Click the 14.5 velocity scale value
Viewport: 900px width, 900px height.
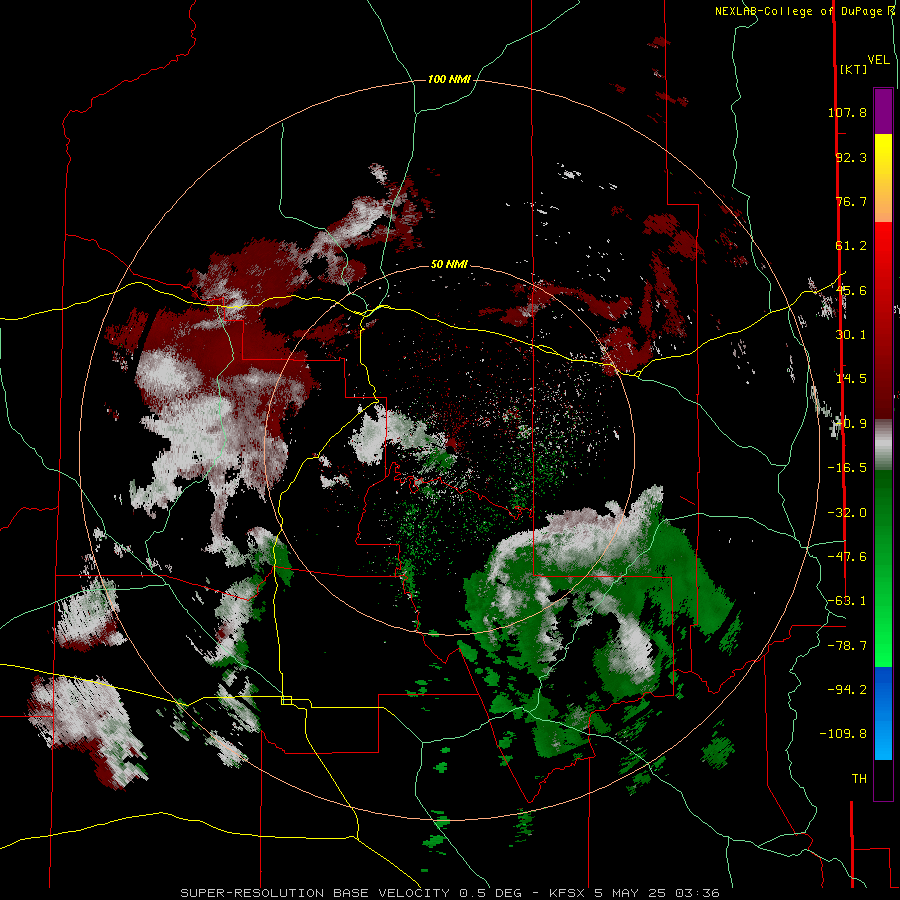[851, 379]
